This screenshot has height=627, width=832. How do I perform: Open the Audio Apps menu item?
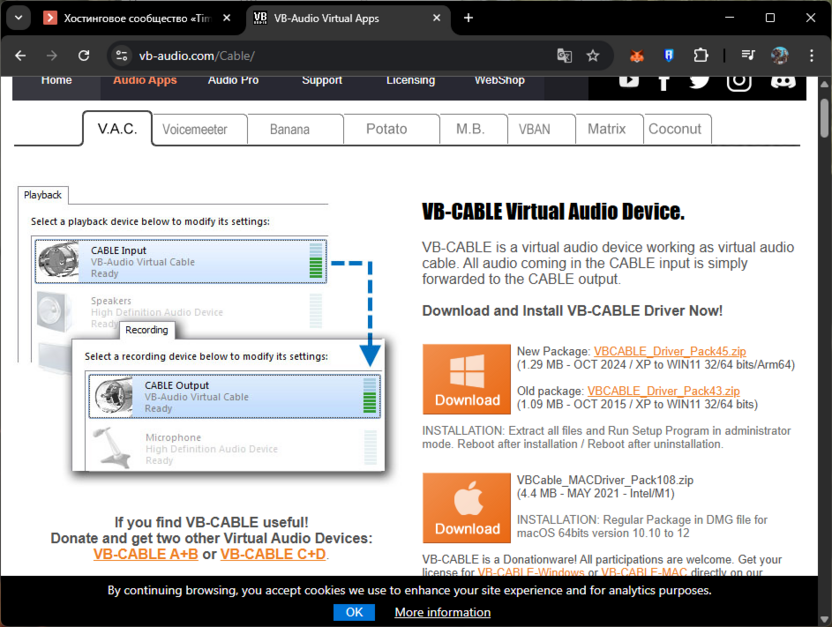tap(145, 81)
